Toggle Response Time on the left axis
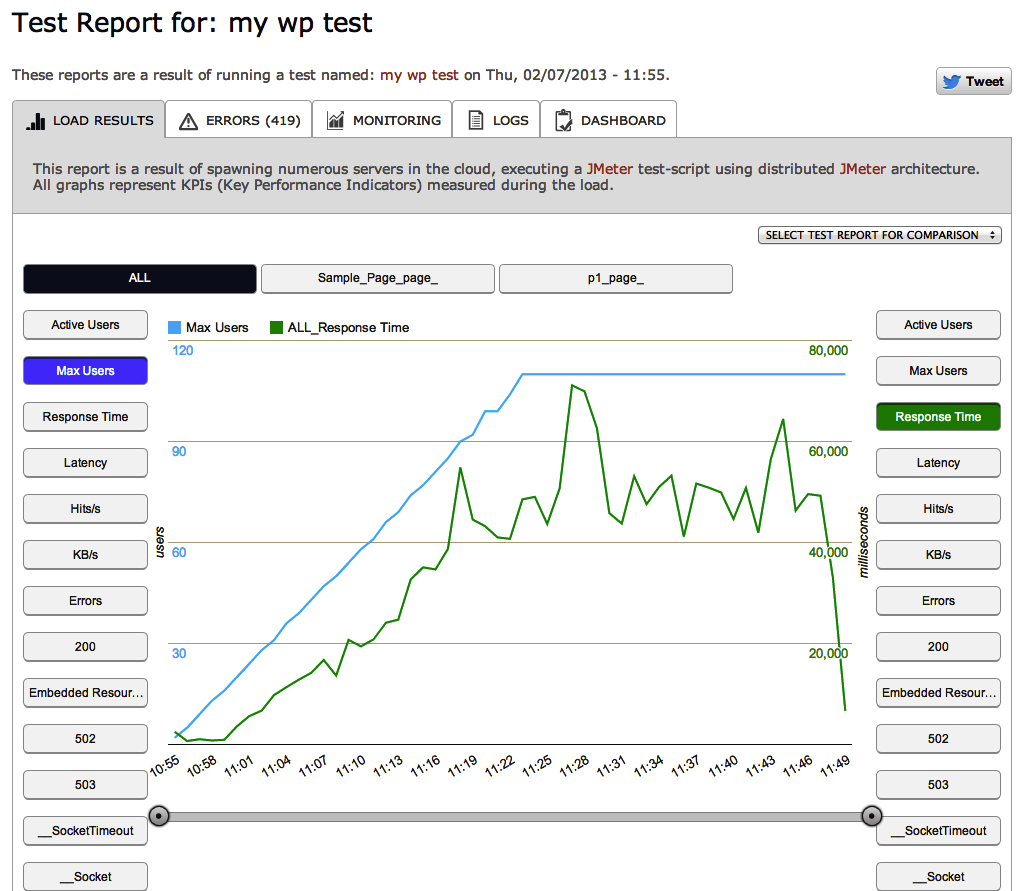Screen dimensions: 1021x891 click(x=85, y=417)
